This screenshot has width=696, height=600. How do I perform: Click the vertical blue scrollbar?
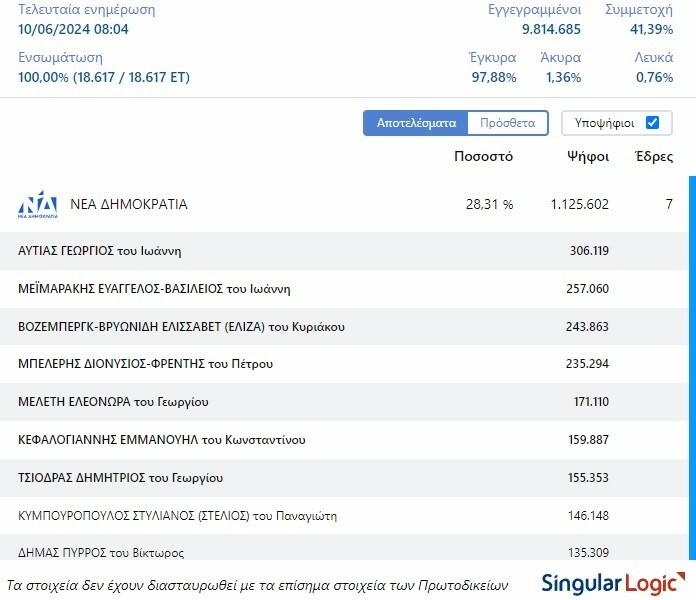click(x=692, y=368)
